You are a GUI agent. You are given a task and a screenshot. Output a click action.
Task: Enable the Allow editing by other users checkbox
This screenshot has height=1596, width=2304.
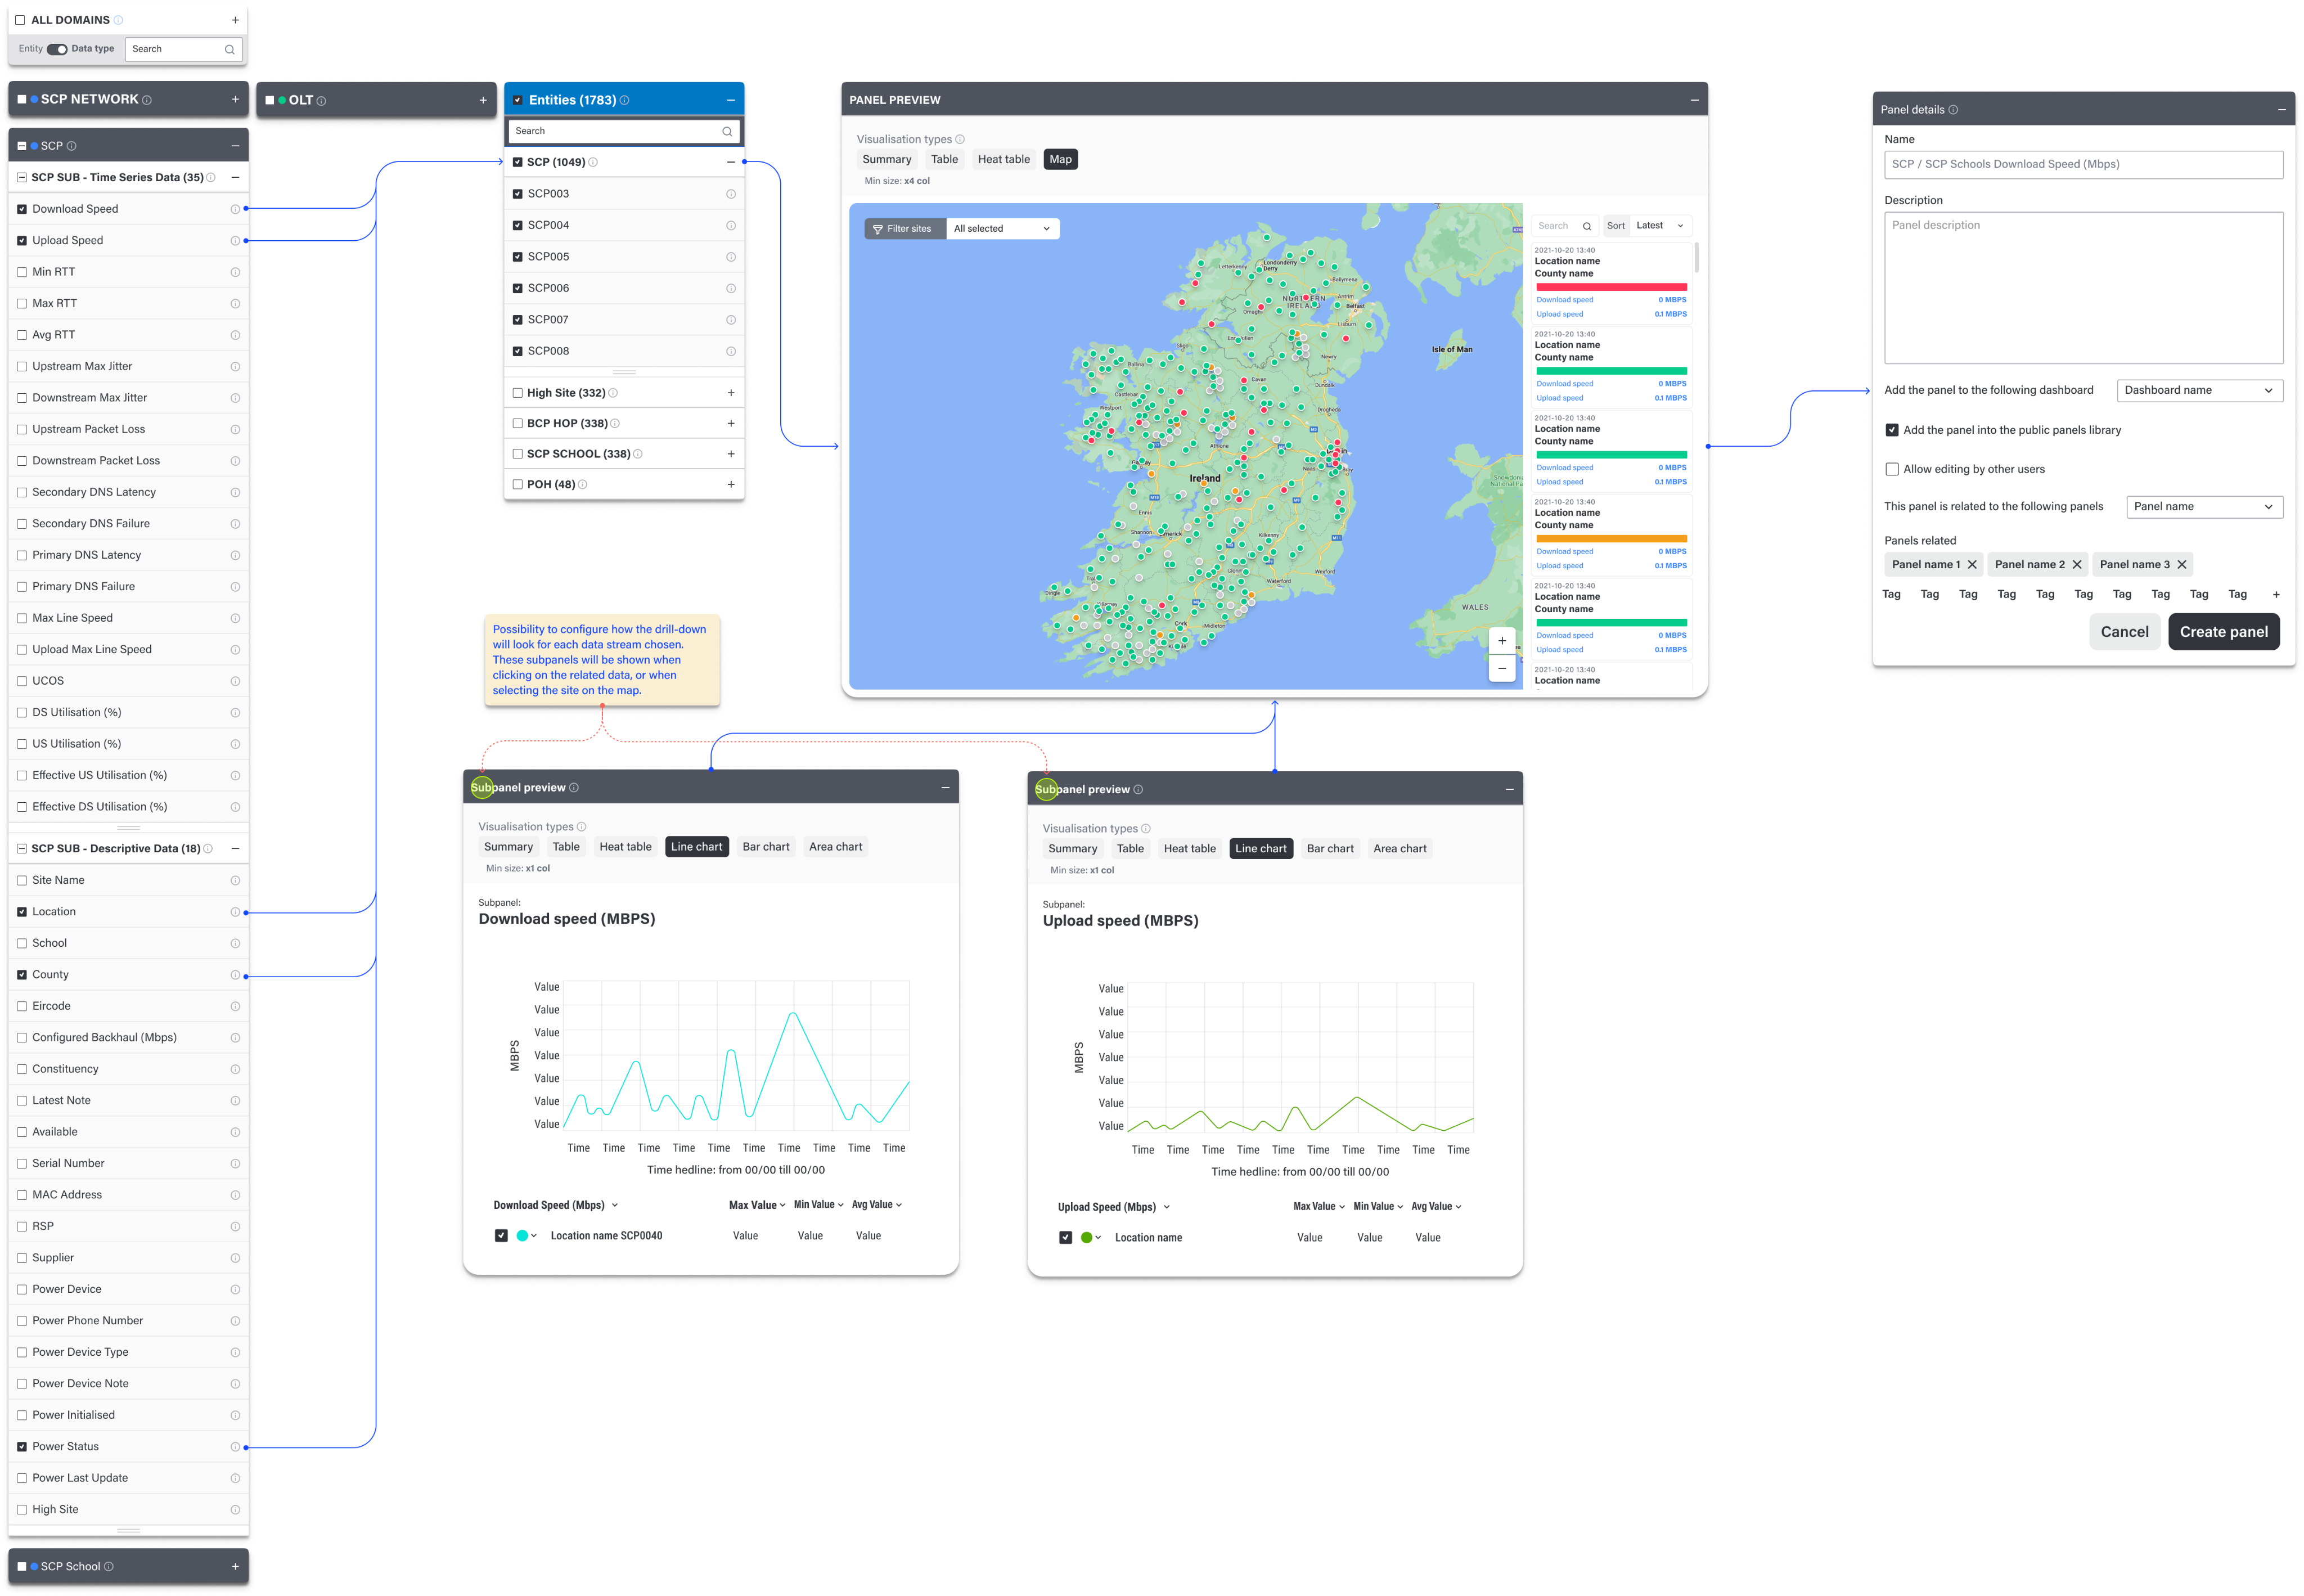tap(1892, 468)
